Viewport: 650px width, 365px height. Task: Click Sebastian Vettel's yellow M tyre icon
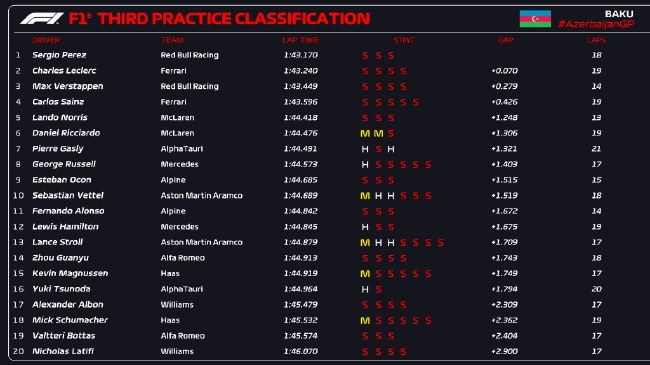pyautogui.click(x=365, y=196)
